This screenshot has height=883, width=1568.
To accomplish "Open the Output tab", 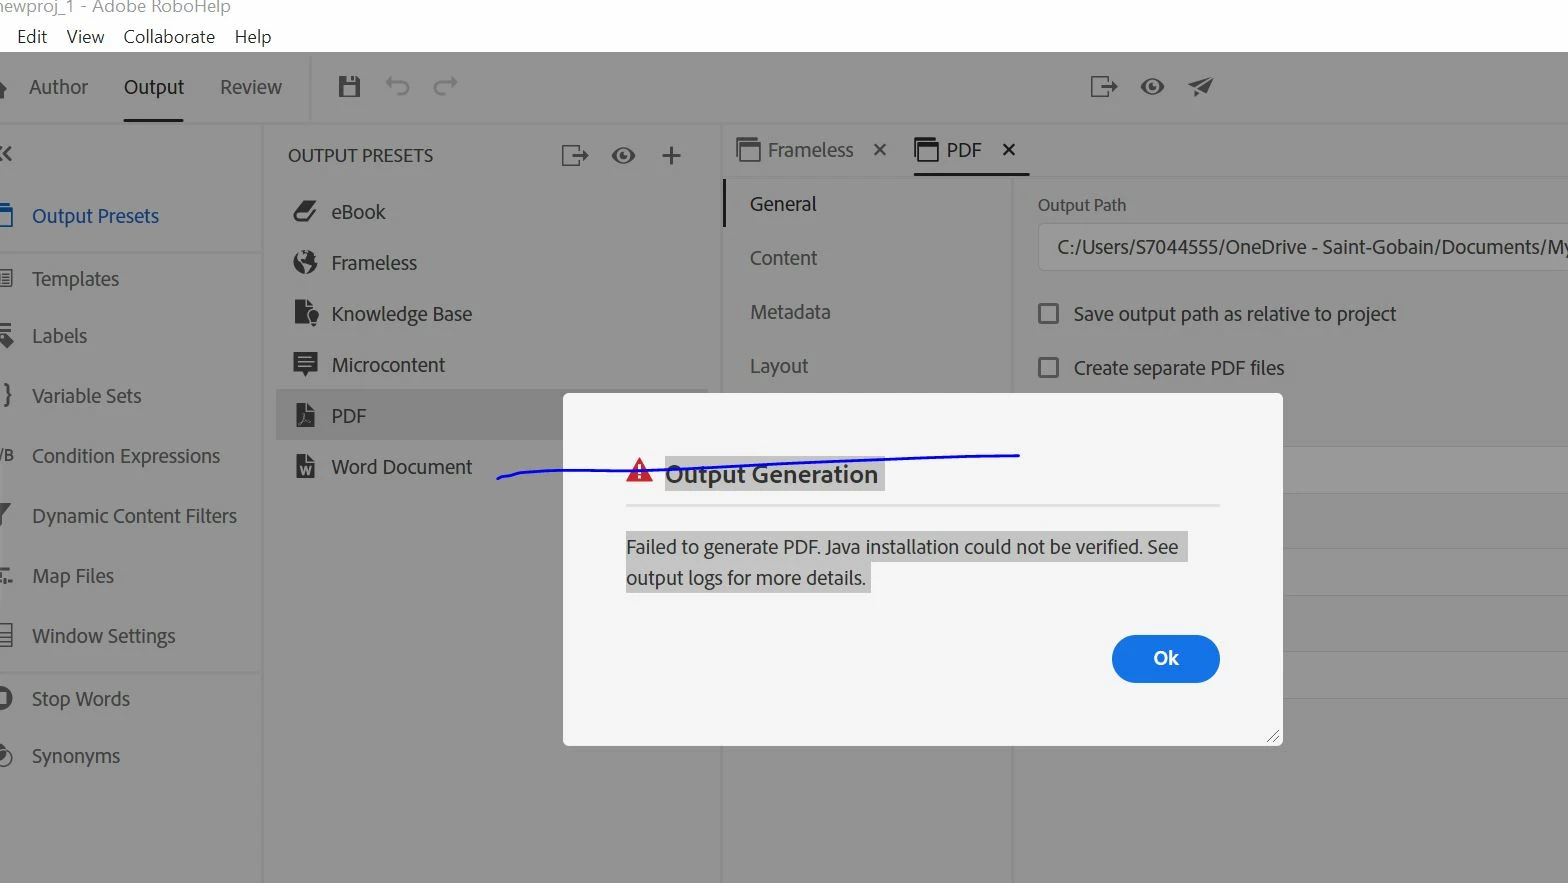I will click(x=153, y=87).
